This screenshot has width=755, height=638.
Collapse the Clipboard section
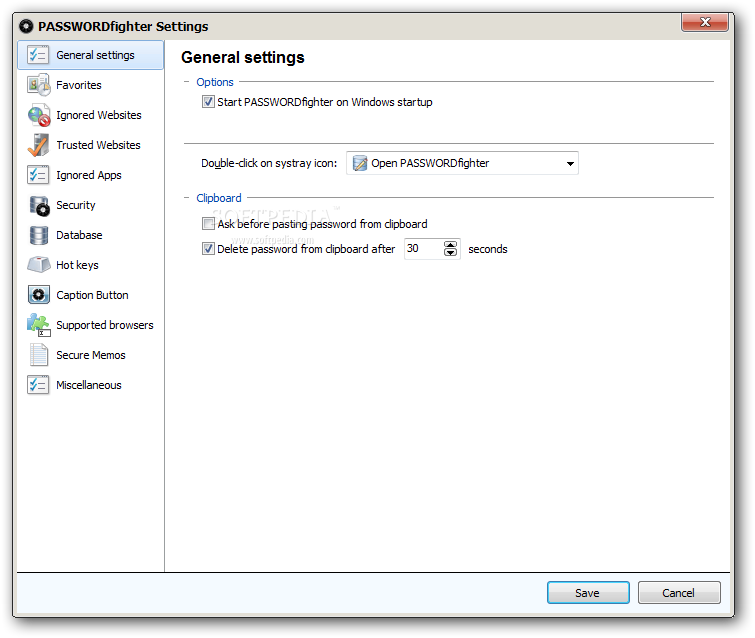(187, 198)
